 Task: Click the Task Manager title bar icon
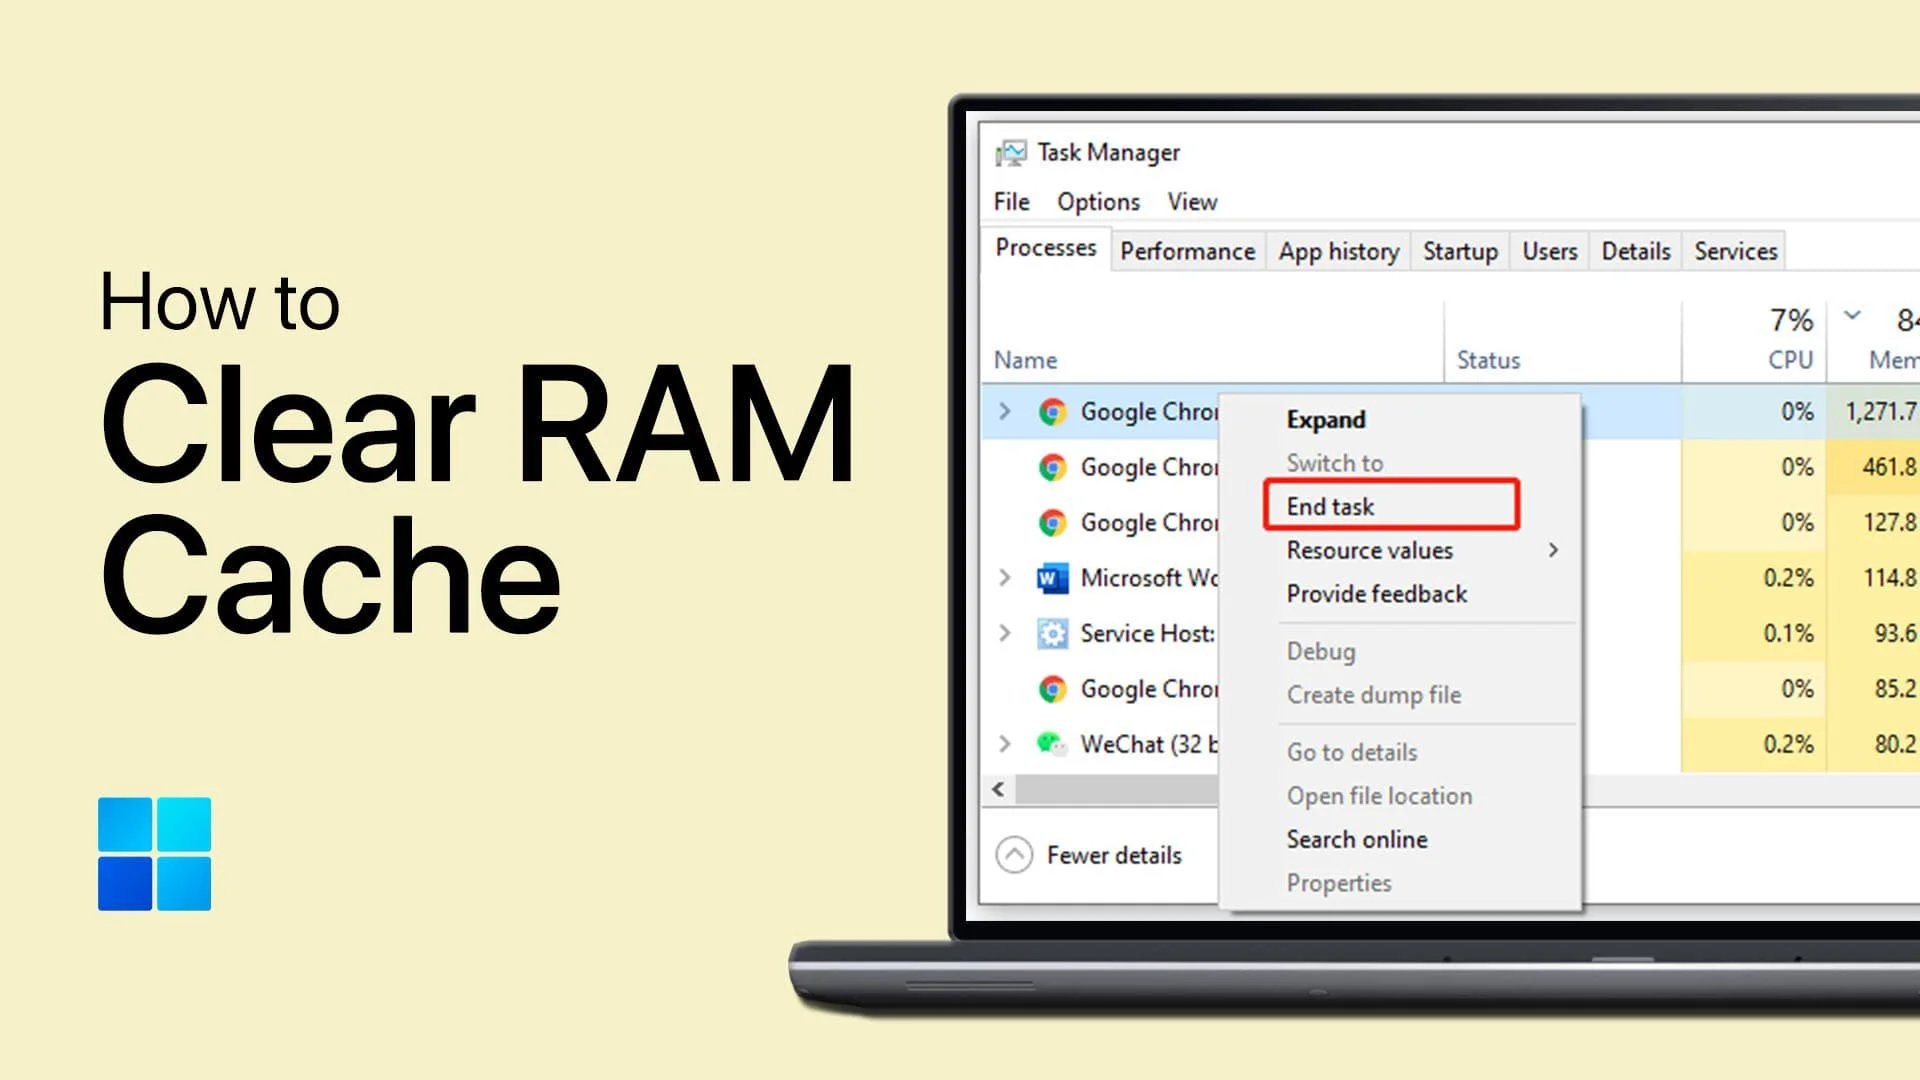tap(1011, 152)
